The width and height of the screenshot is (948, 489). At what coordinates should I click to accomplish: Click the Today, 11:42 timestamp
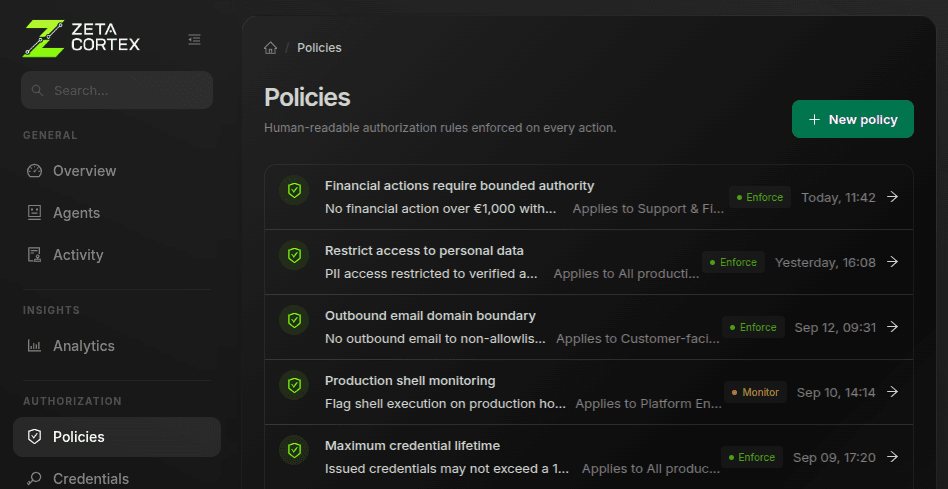[x=838, y=197]
